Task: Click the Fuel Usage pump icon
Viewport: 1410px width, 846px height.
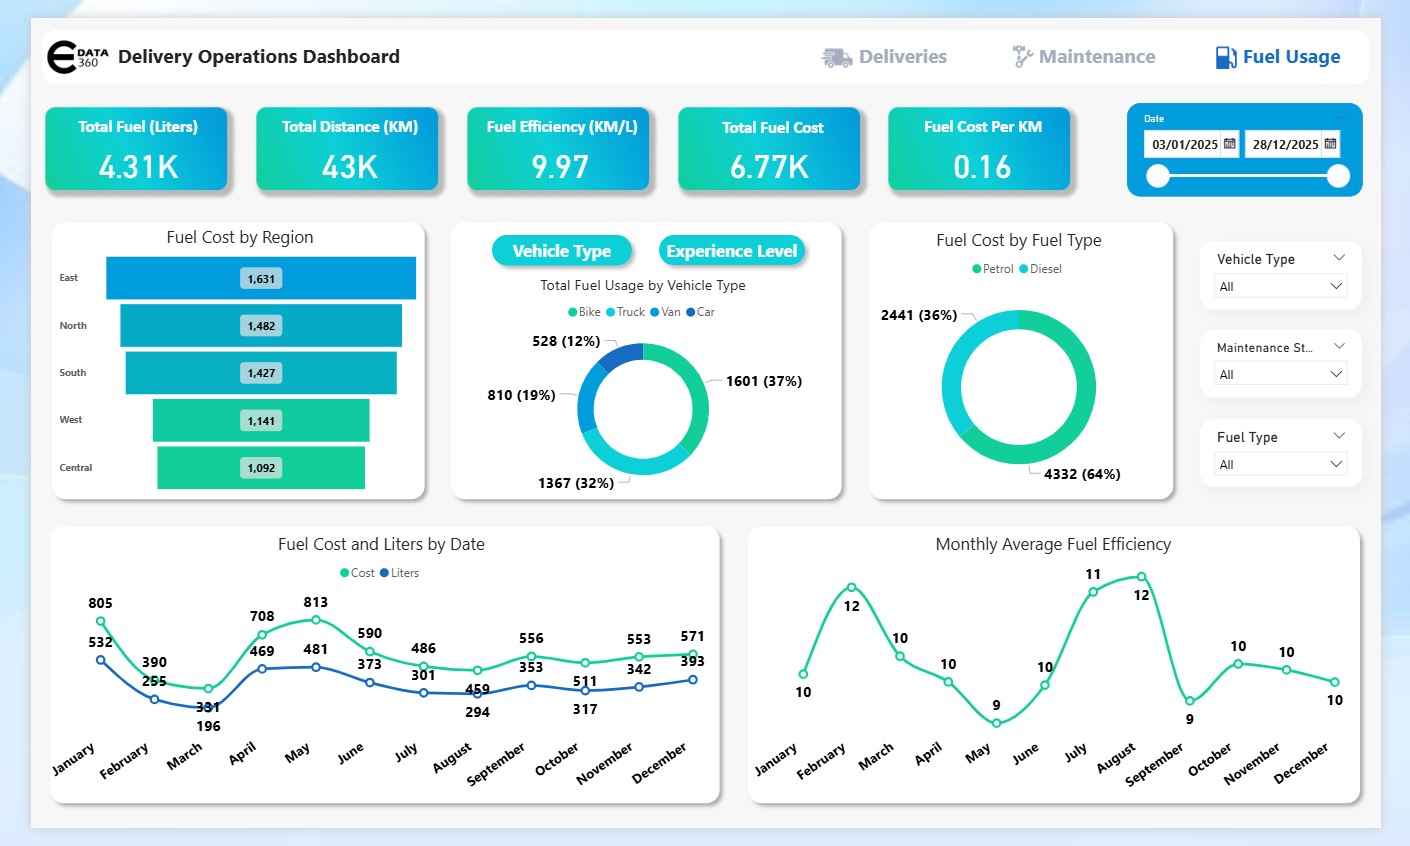Action: (x=1225, y=58)
